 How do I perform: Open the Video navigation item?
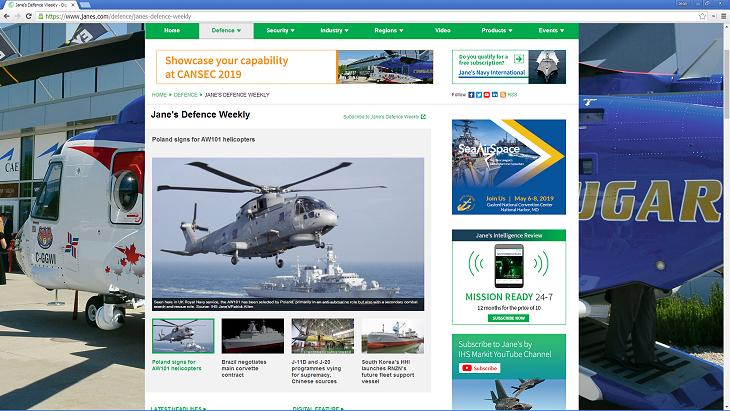442,30
